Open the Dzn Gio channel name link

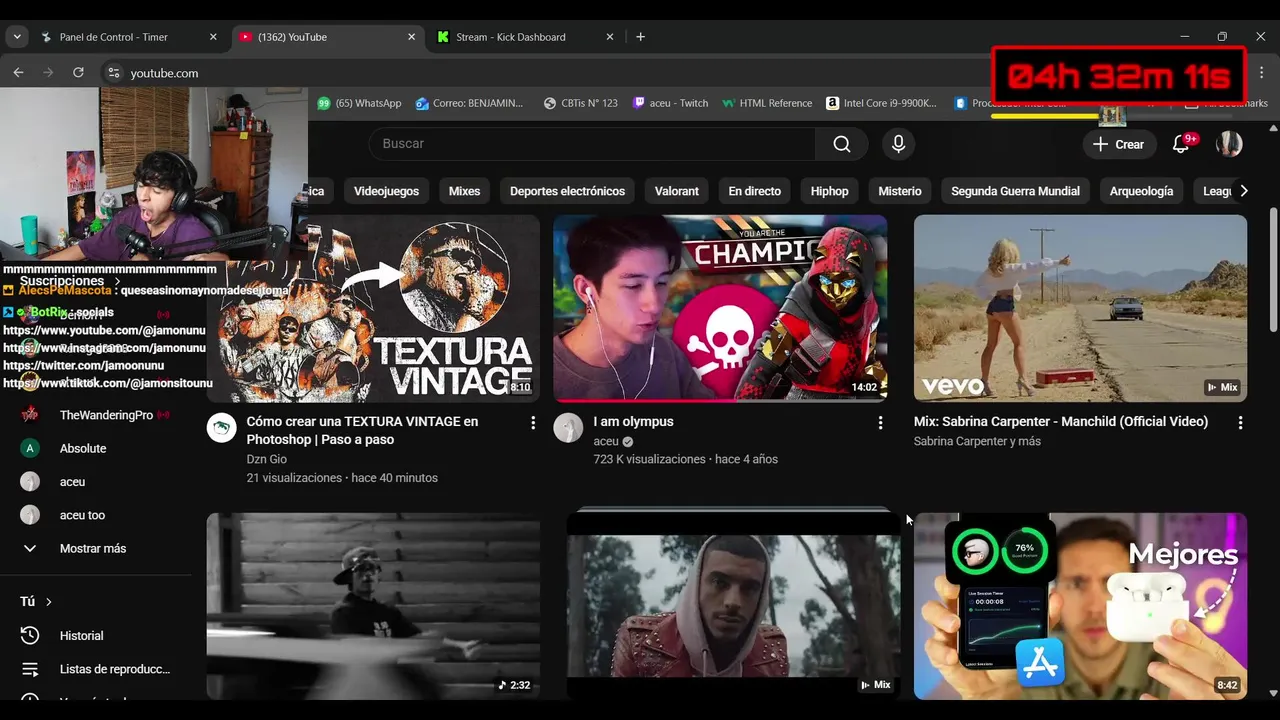point(267,459)
